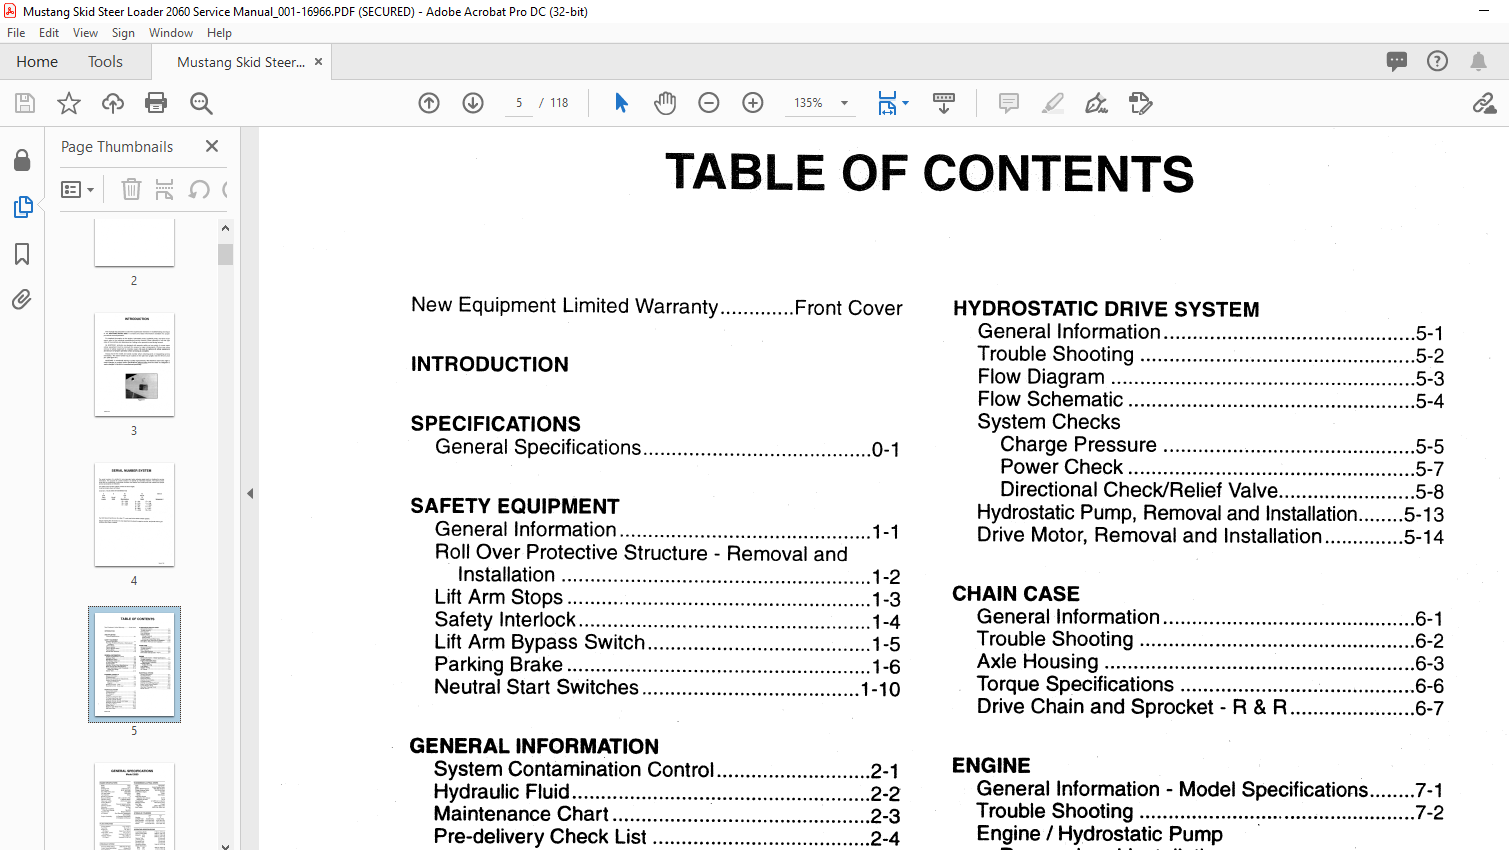Open the bookmarks panel icon
Viewport: 1509px width, 850px height.
(x=22, y=254)
